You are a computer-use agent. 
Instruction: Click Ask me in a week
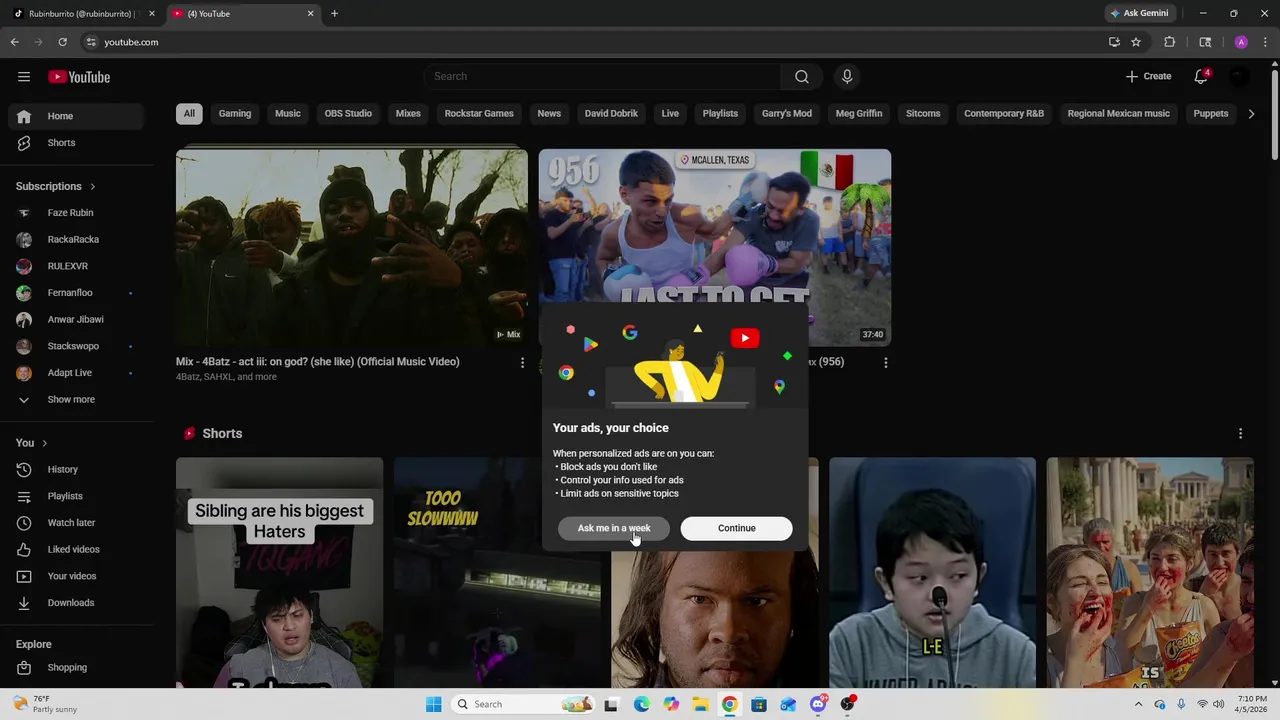(x=614, y=528)
